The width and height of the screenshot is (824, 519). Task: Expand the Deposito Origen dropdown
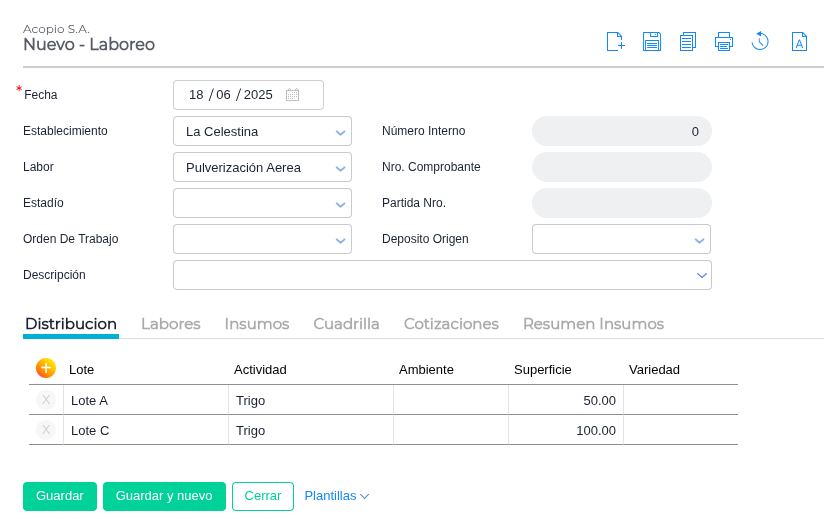pyautogui.click(x=699, y=240)
